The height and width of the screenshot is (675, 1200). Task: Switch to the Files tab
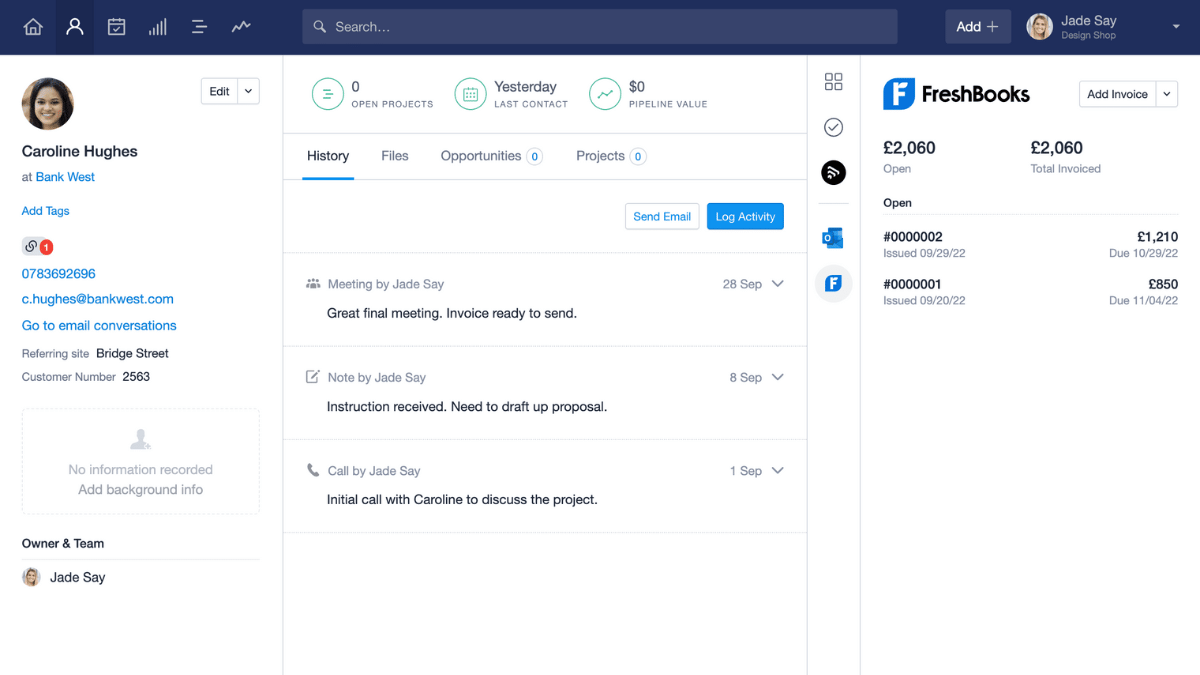point(394,156)
